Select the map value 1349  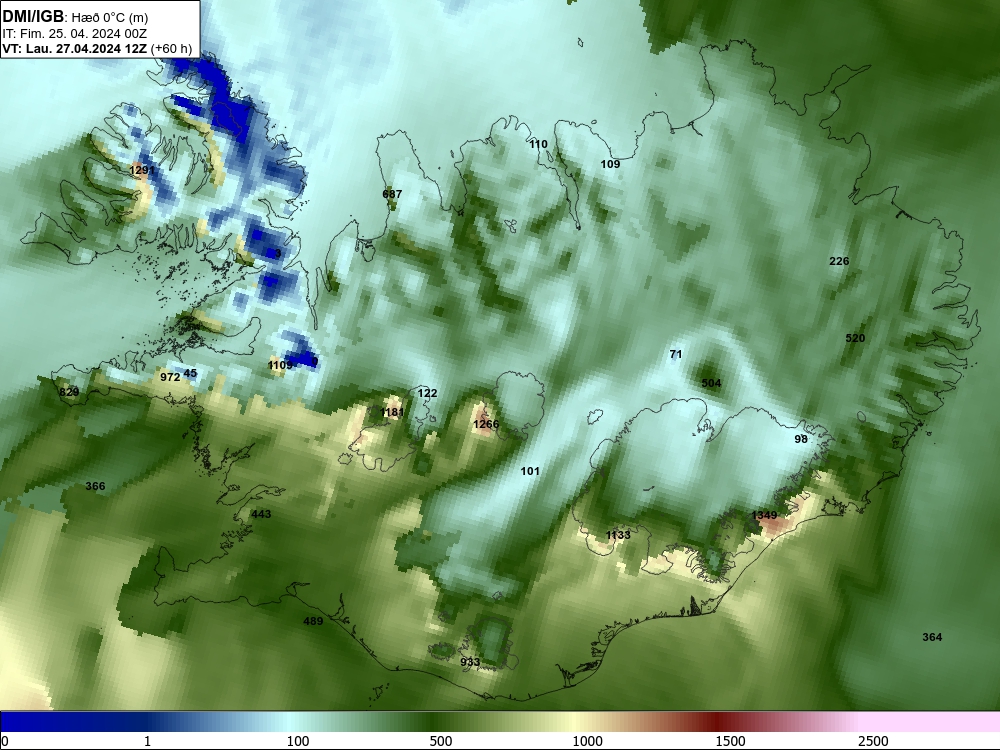764,515
